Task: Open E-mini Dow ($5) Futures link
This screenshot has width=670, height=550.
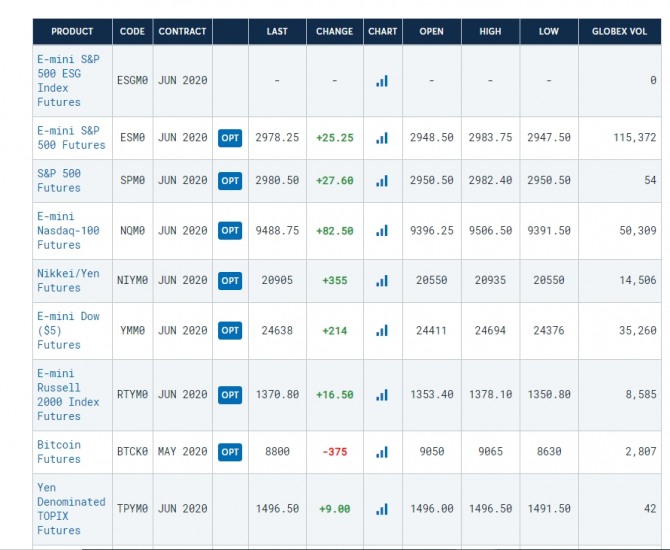Action: tap(68, 331)
